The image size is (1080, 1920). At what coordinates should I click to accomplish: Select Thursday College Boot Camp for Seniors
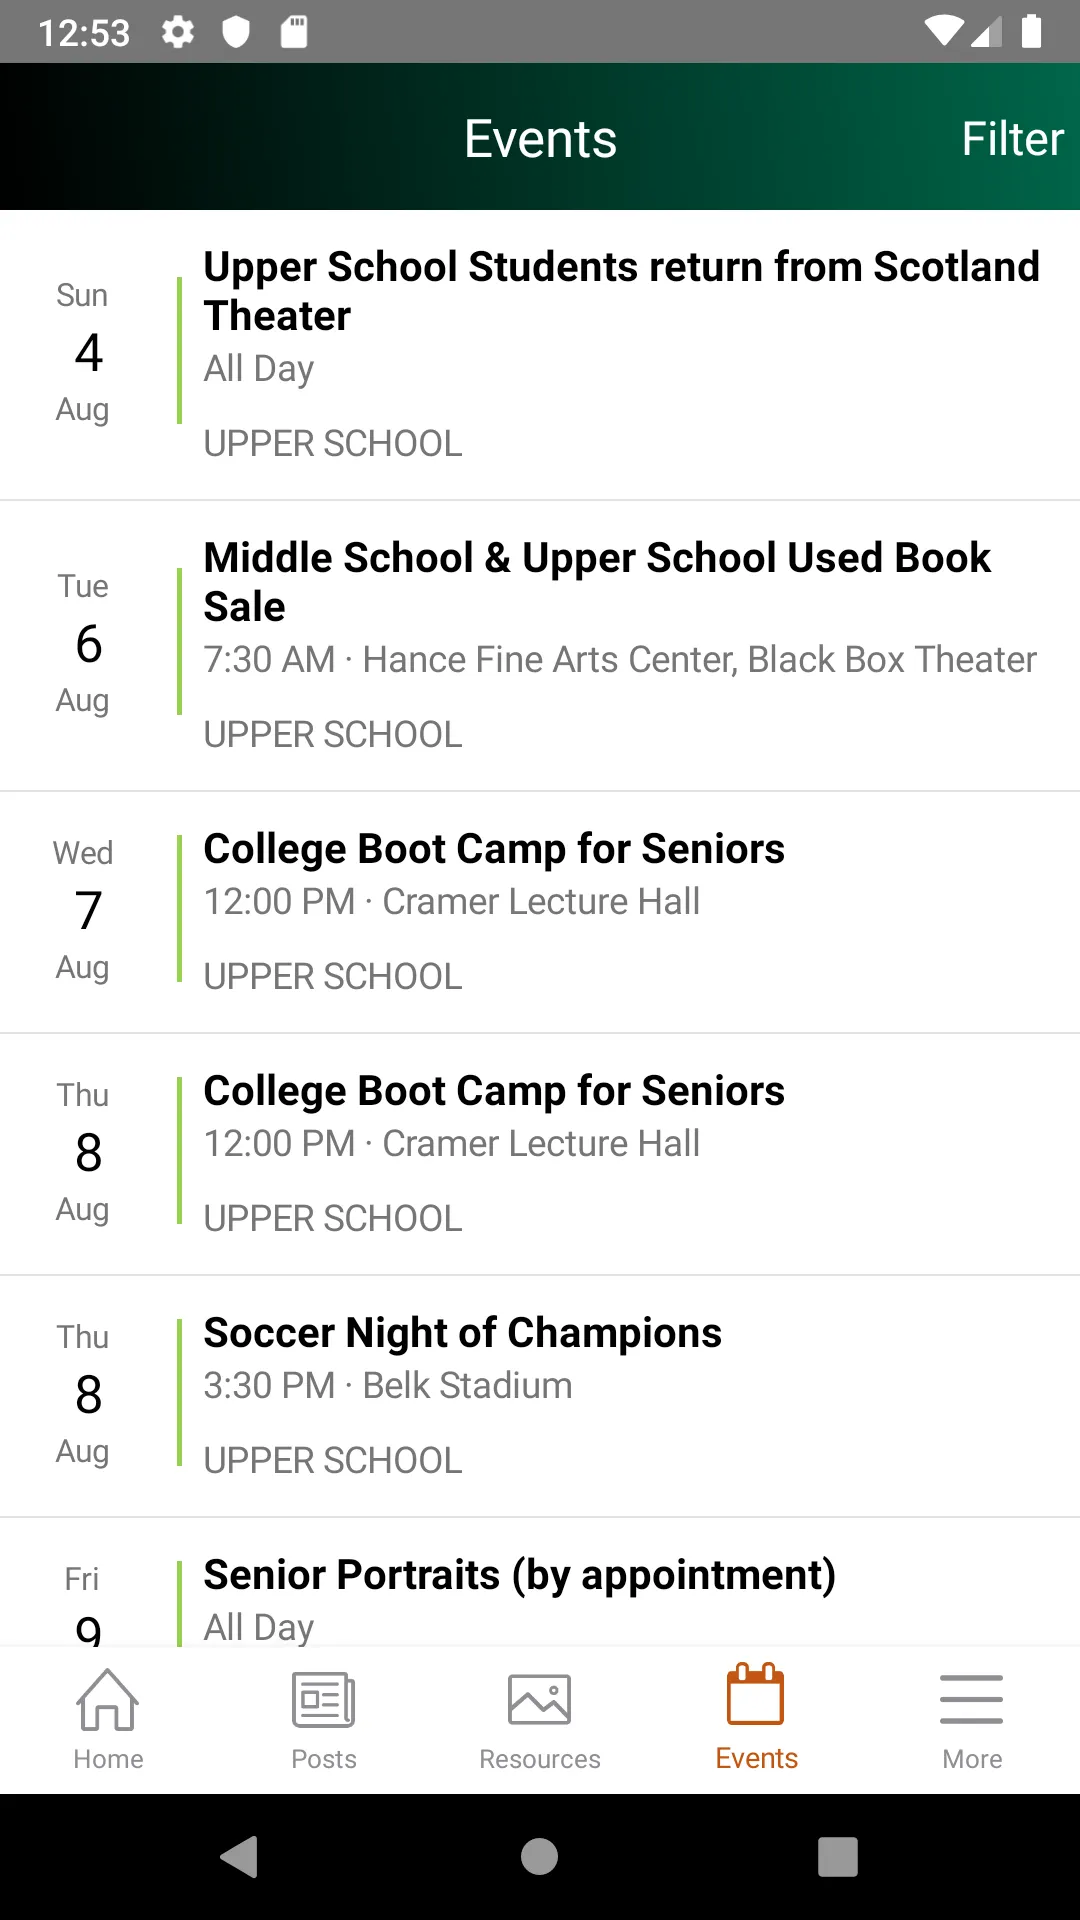pyautogui.click(x=540, y=1154)
